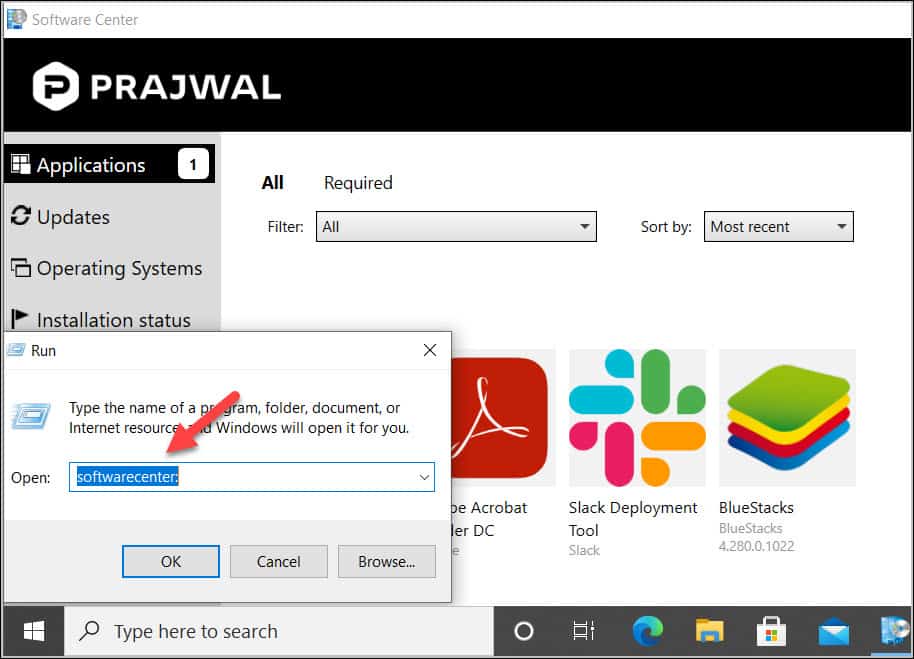The width and height of the screenshot is (914, 659).
Task: Switch to the All tab
Action: coord(272,183)
